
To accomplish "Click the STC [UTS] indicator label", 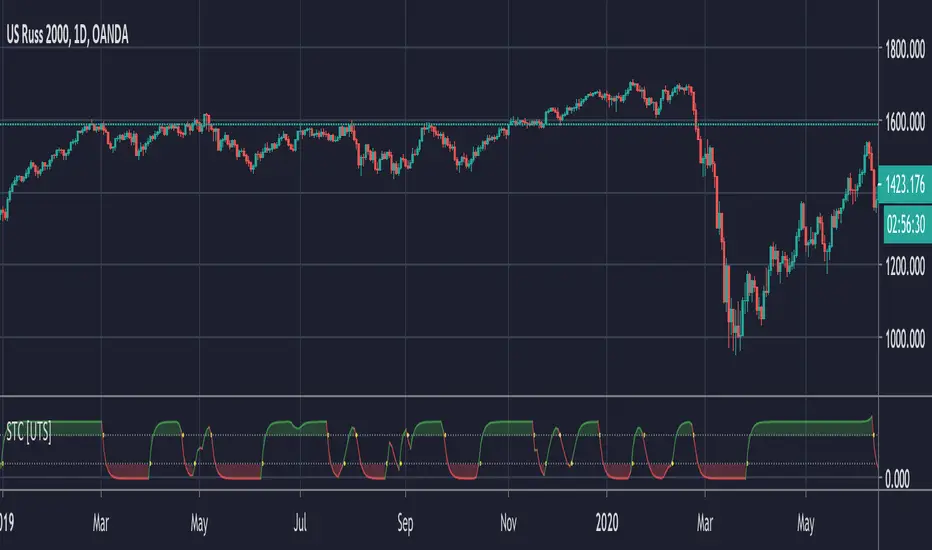I will click(x=28, y=430).
